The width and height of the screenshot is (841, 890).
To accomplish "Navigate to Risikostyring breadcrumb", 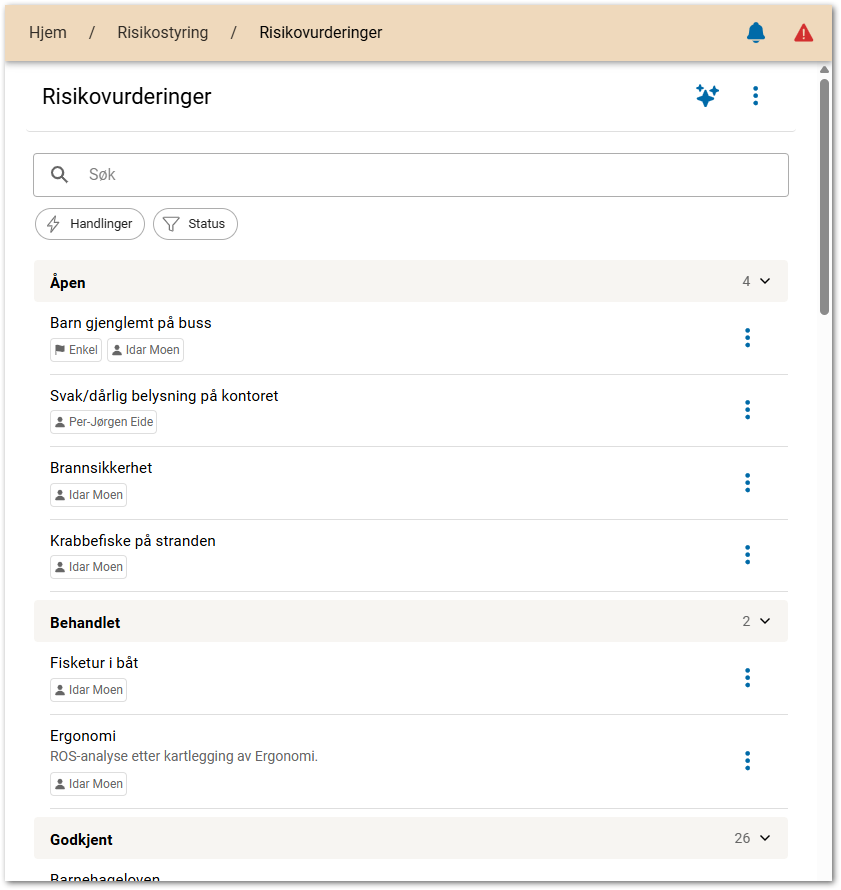I will point(162,33).
